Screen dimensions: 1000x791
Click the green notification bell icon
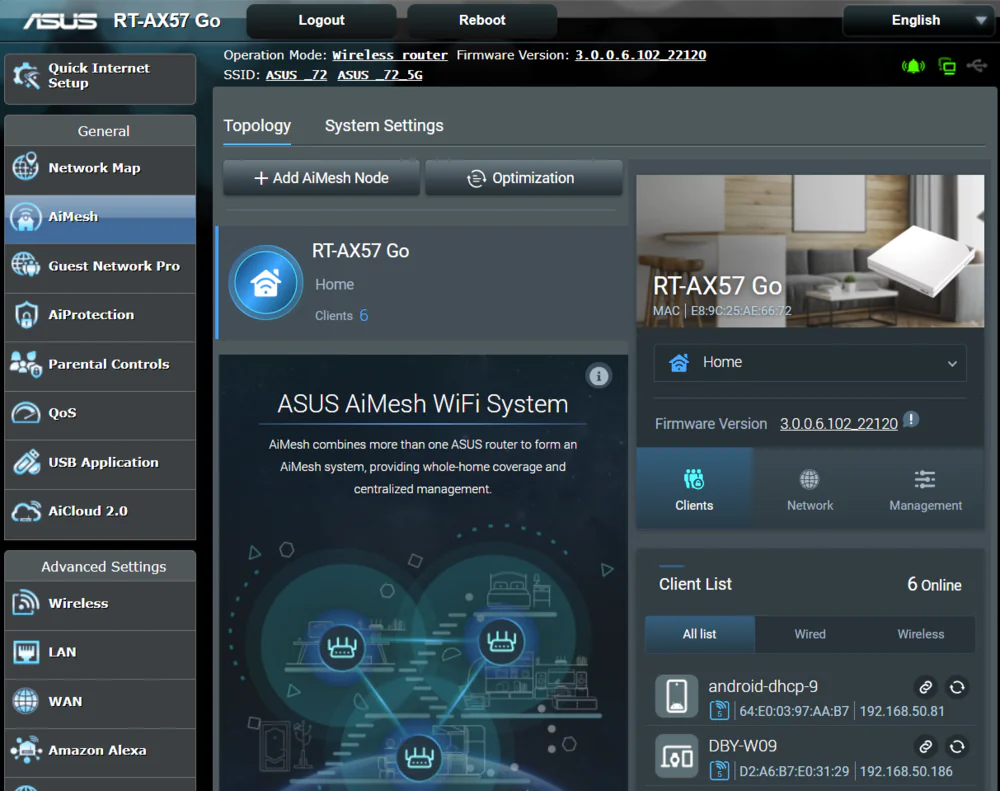[913, 66]
